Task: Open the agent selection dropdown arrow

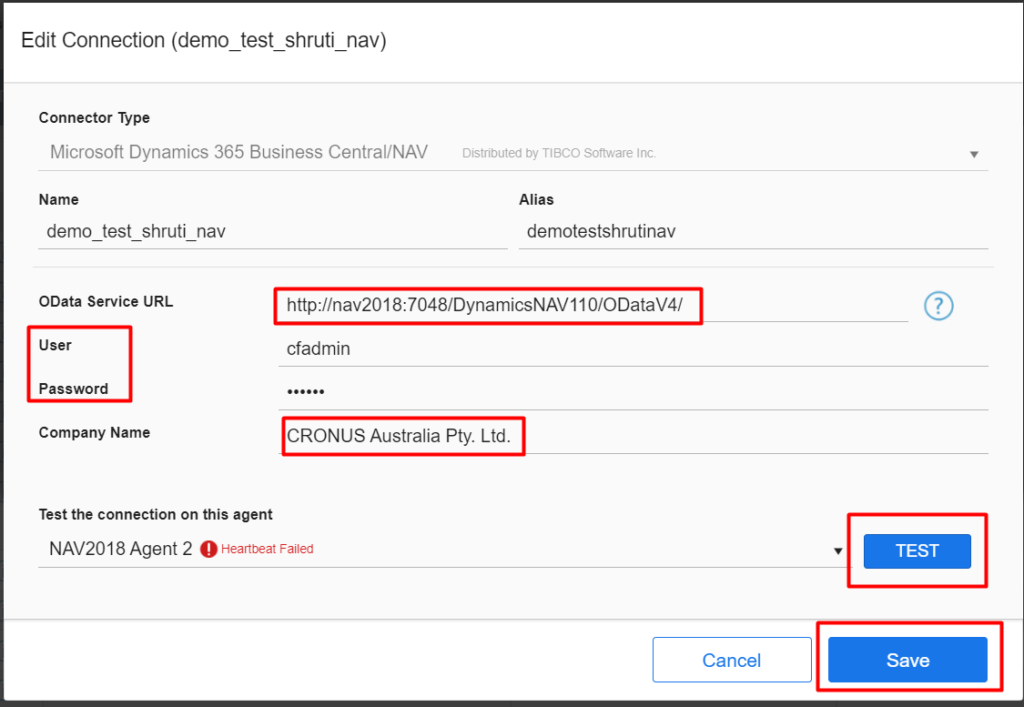Action: point(838,551)
